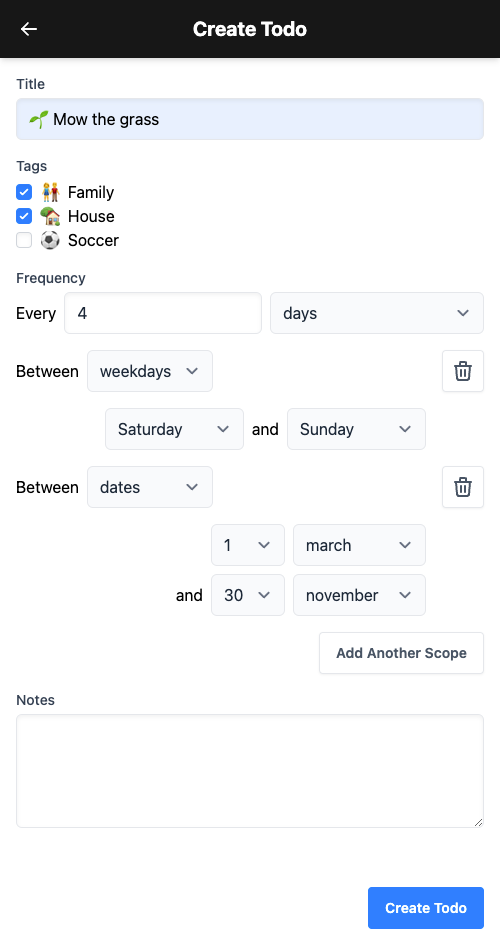This screenshot has height=945, width=500.
Task: Uncheck the House tag checkbox
Action: [23, 216]
